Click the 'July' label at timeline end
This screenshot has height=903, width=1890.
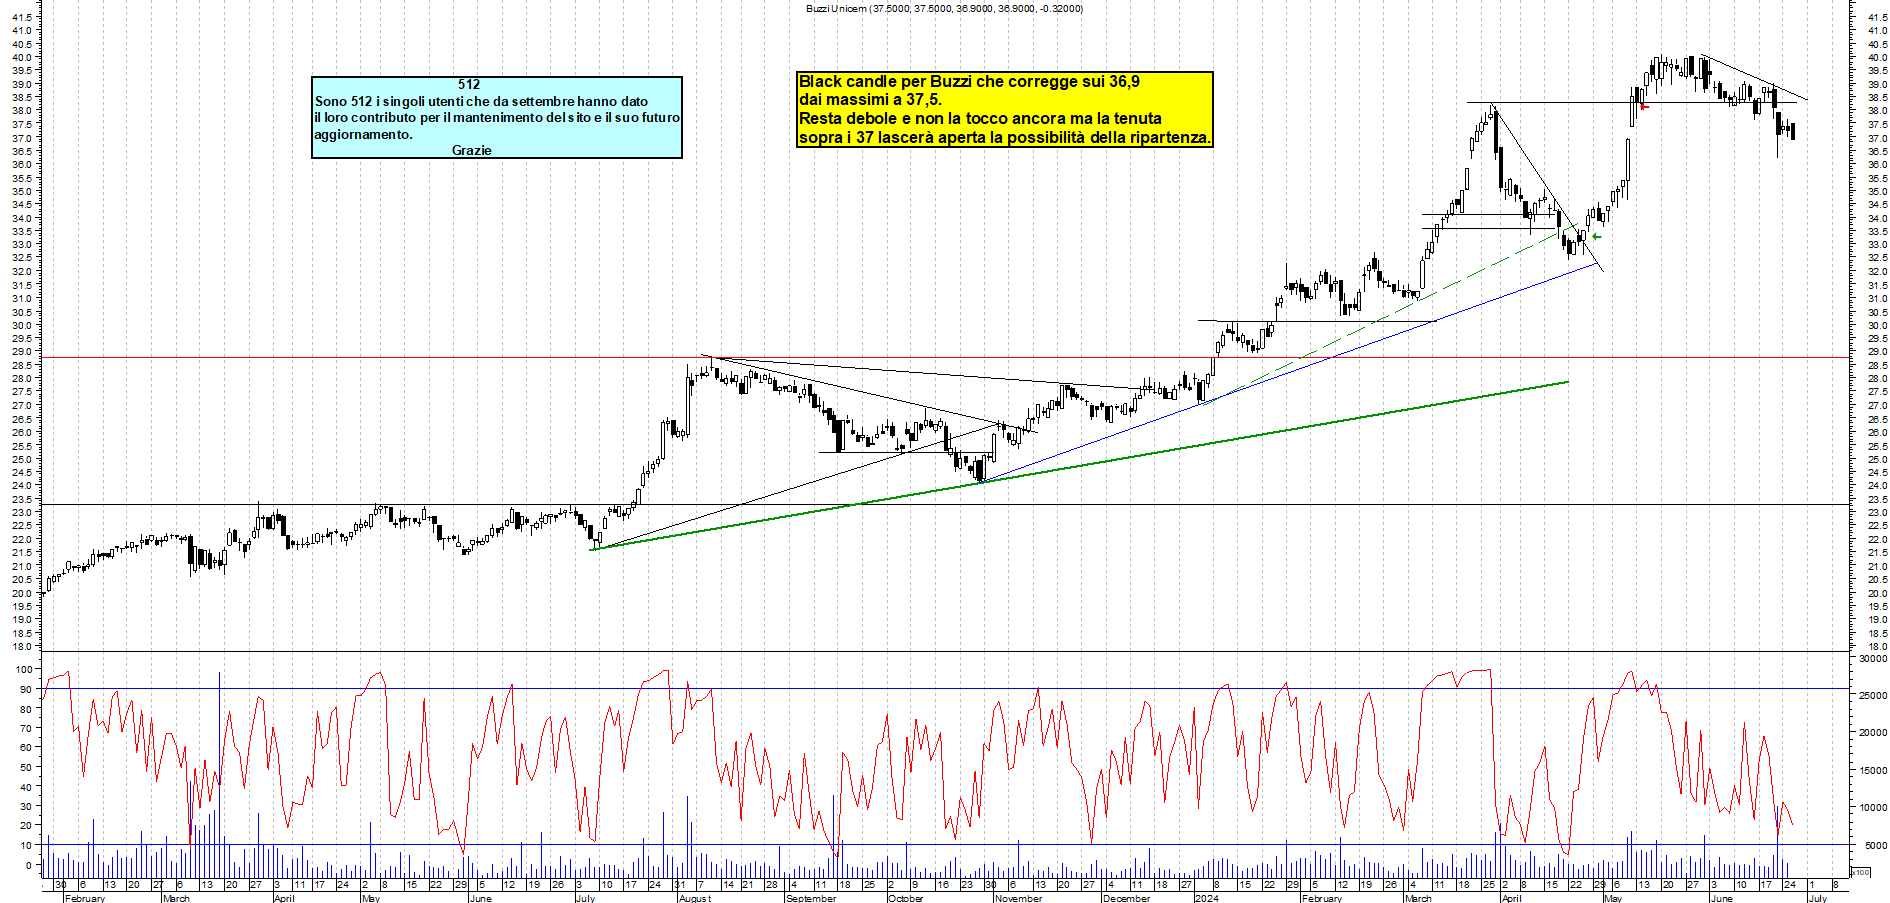[x=1817, y=898]
